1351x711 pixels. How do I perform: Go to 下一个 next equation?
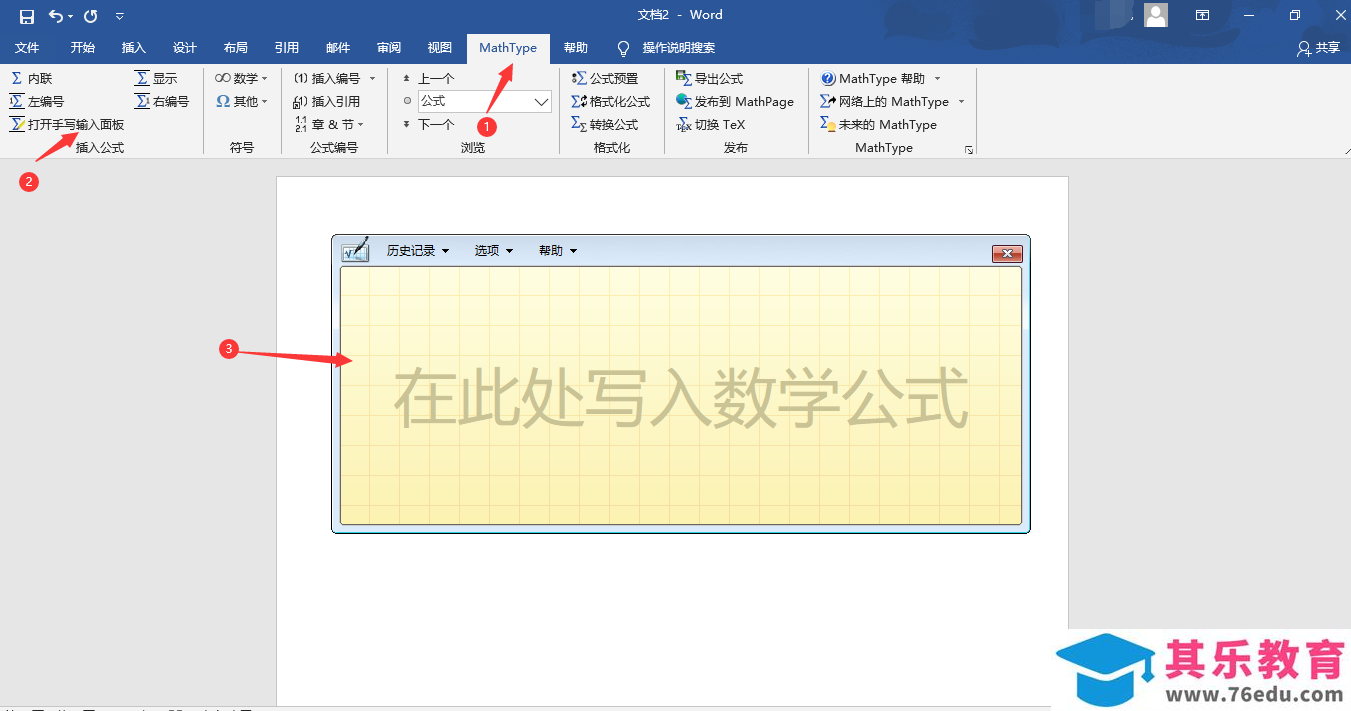(x=428, y=125)
